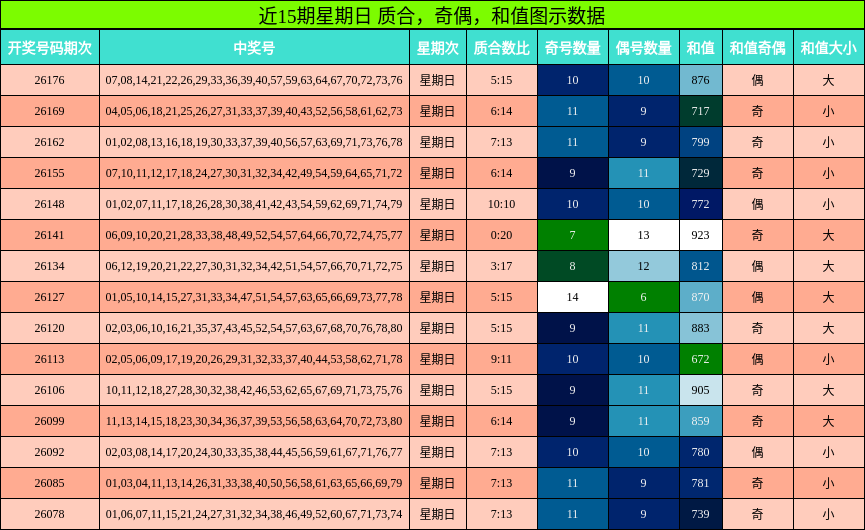Select the sum value 780
Image resolution: width=865 pixels, height=530 pixels.
(701, 452)
